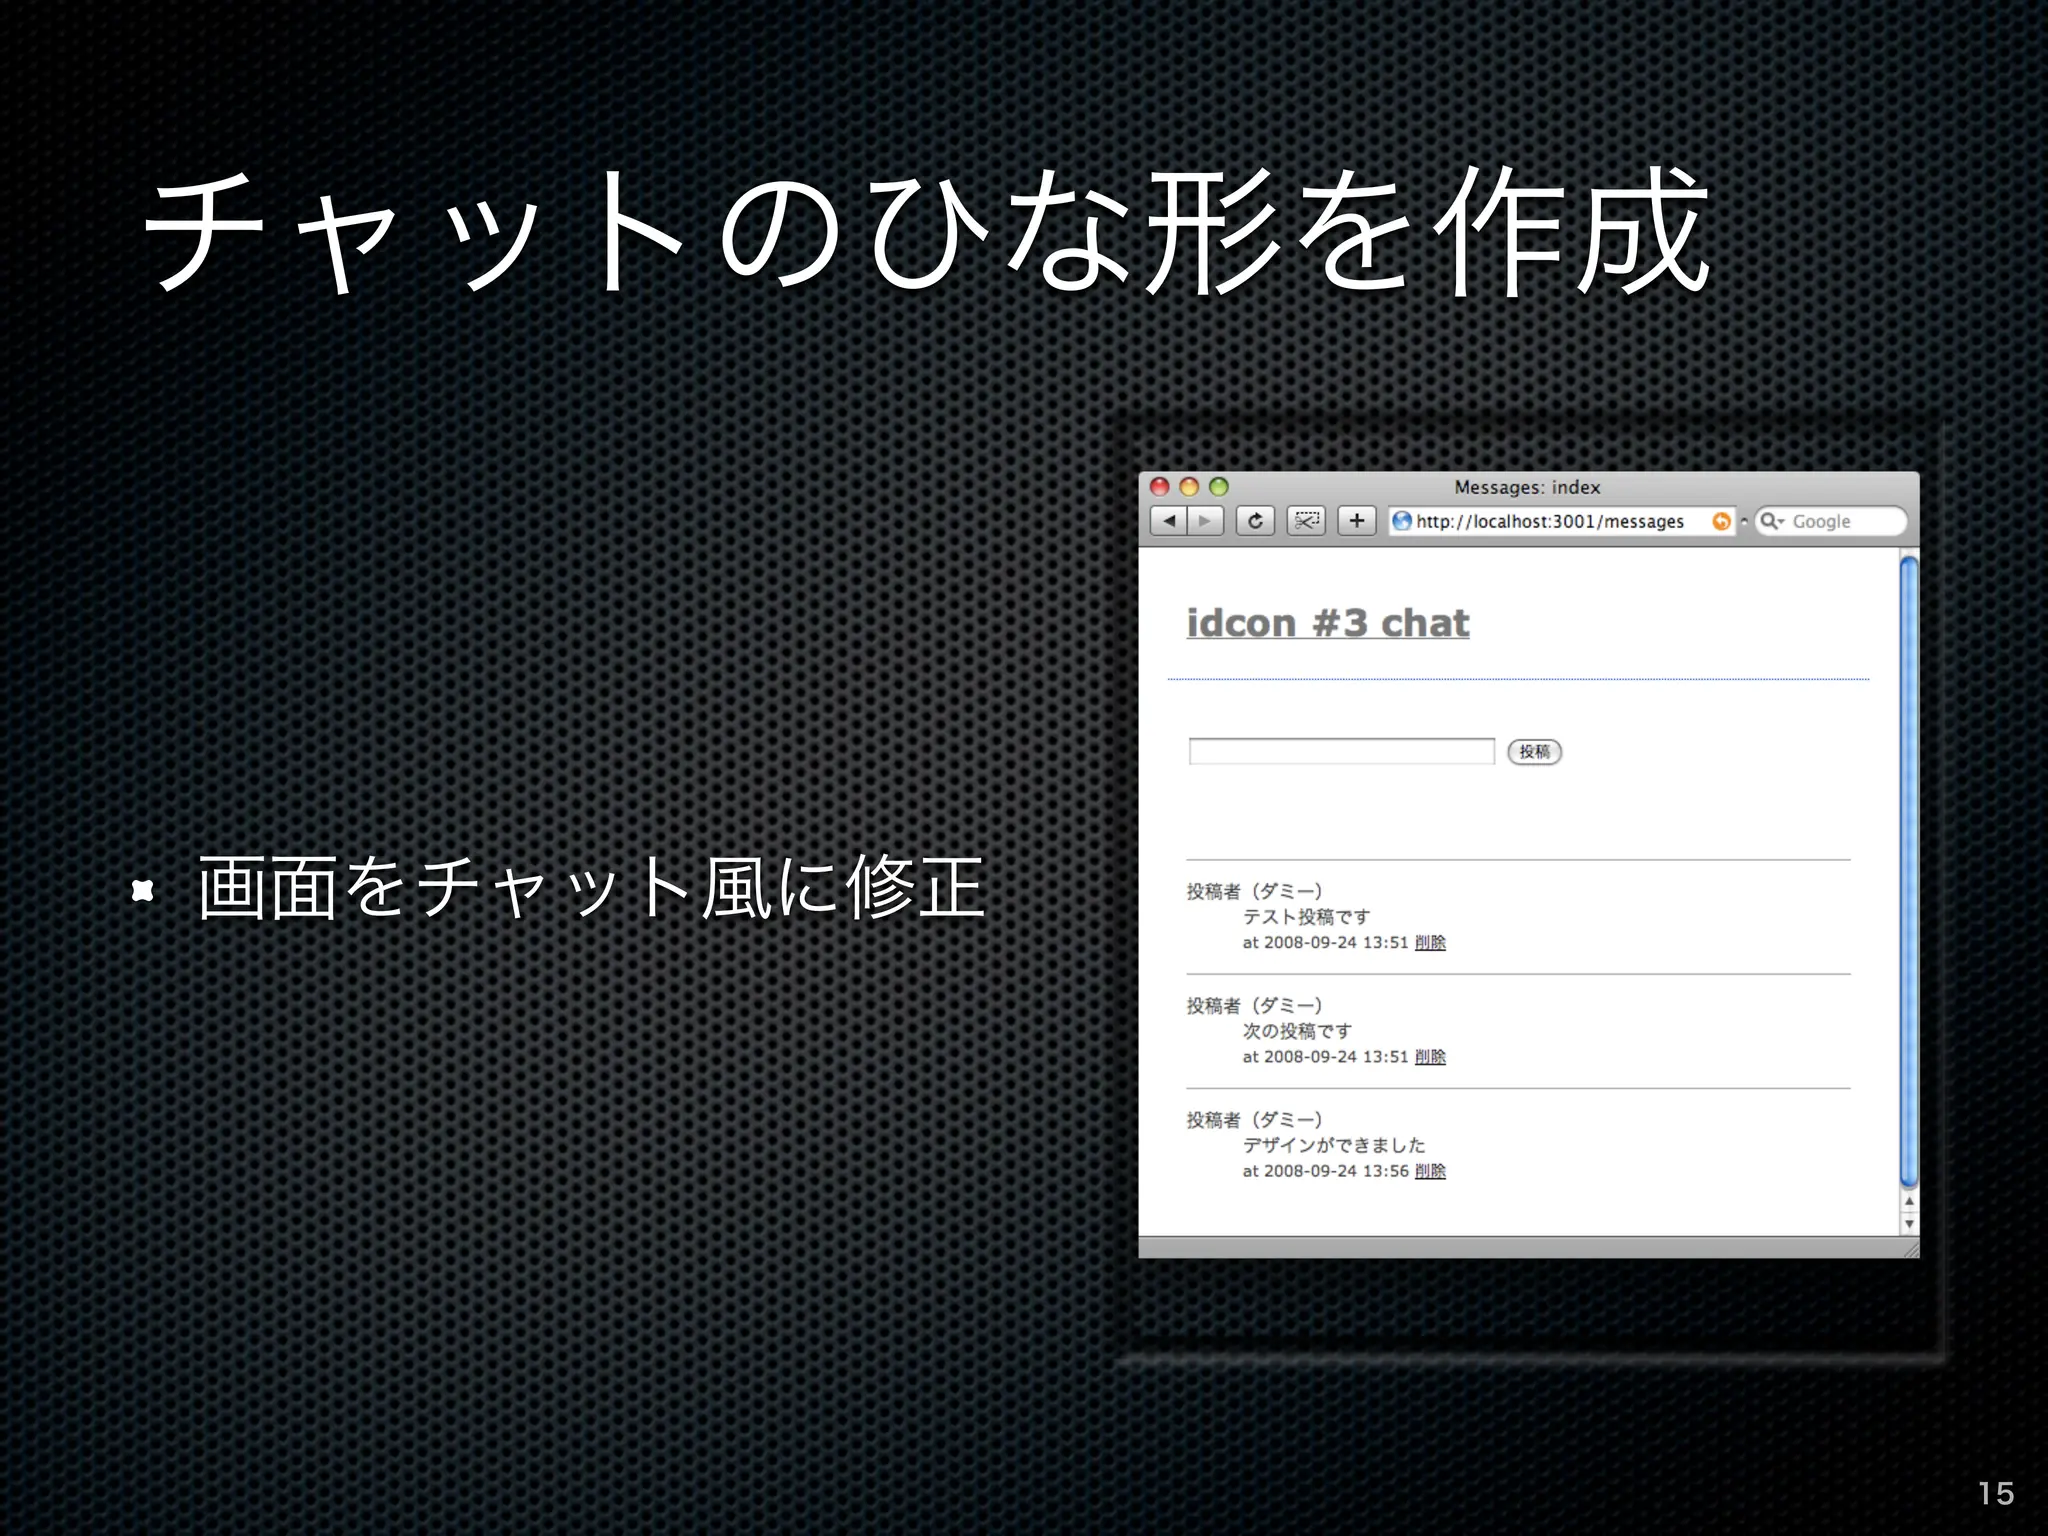Click the message text input box
Screen dimensions: 2048x1536
[1341, 751]
